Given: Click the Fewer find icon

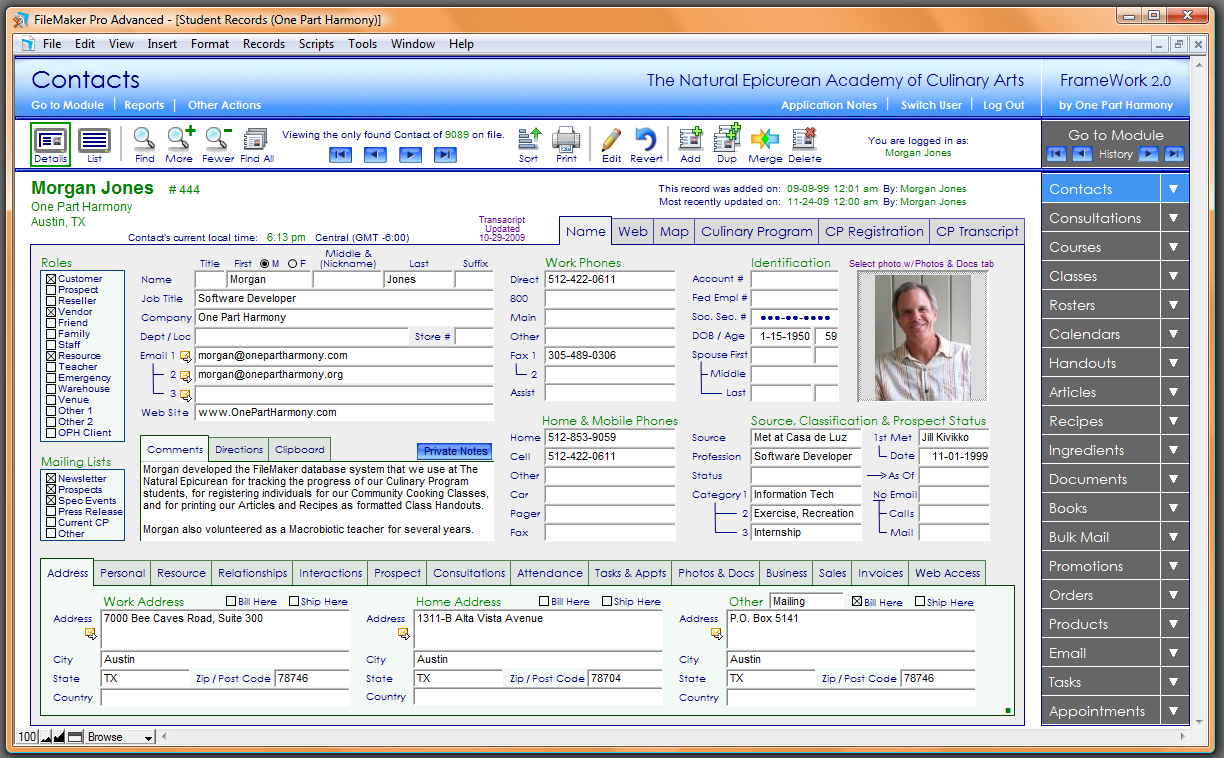Looking at the screenshot, I should (218, 139).
